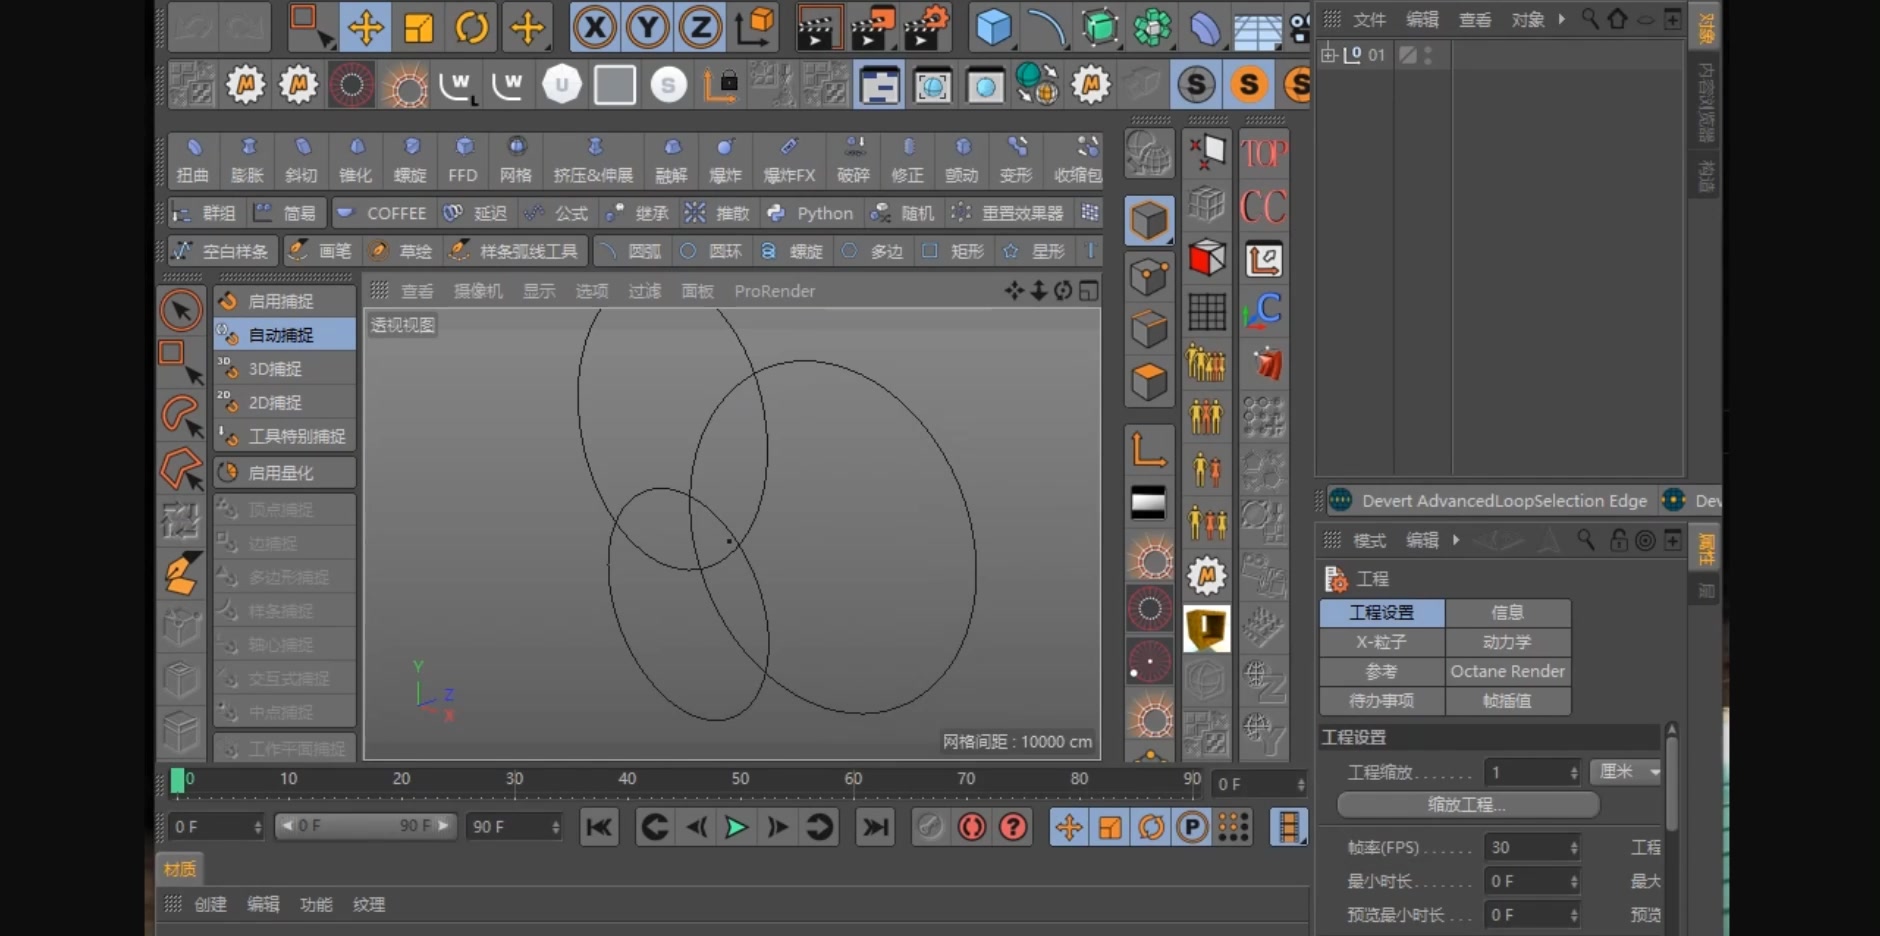1880x936 pixels.
Task: Toggle the X axis lock
Action: [595, 27]
